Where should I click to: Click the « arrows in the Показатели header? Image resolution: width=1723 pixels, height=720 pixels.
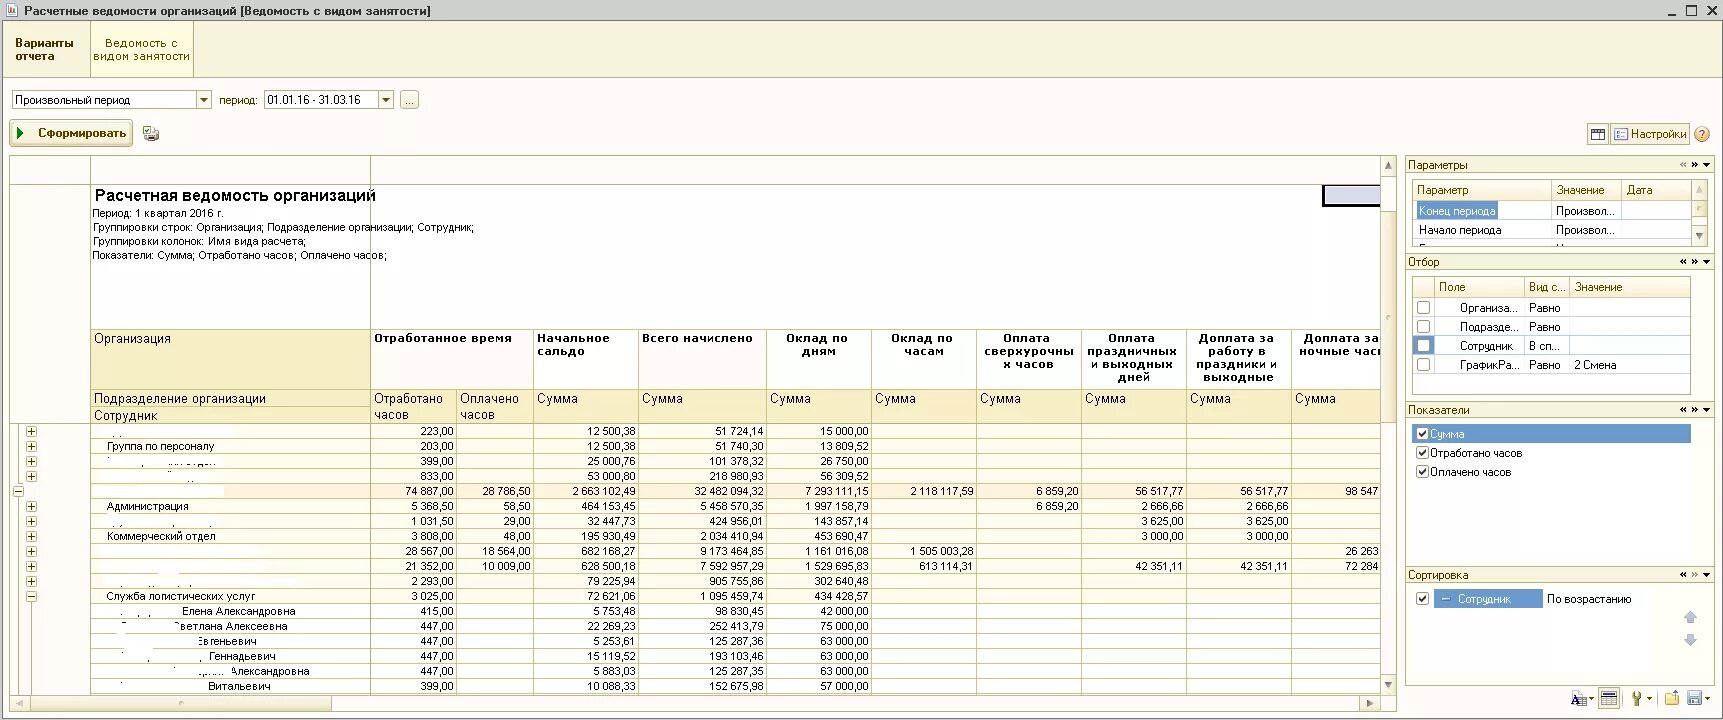point(1683,410)
